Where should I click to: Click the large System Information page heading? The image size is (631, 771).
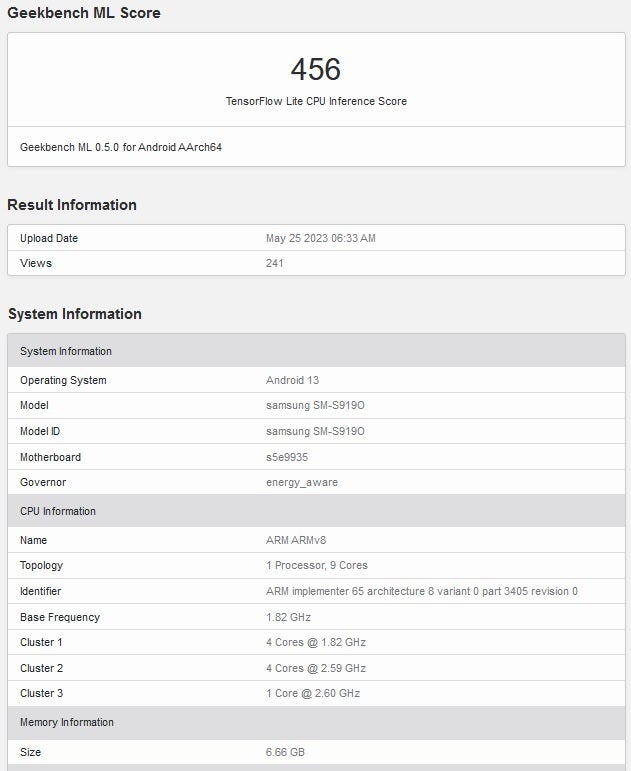(75, 314)
